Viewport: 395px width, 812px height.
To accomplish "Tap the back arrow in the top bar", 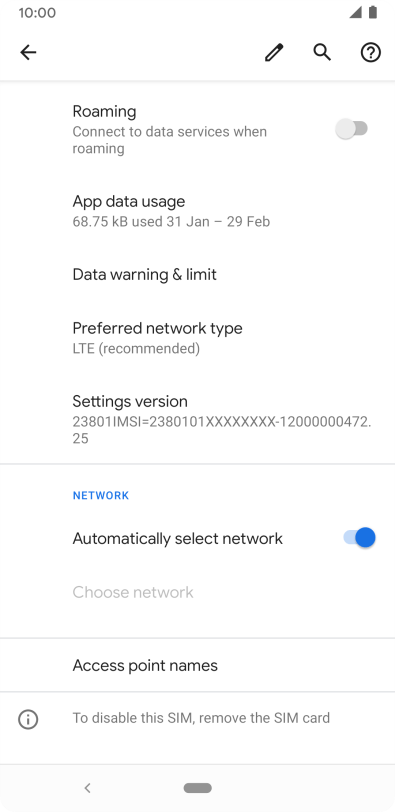I will [28, 52].
